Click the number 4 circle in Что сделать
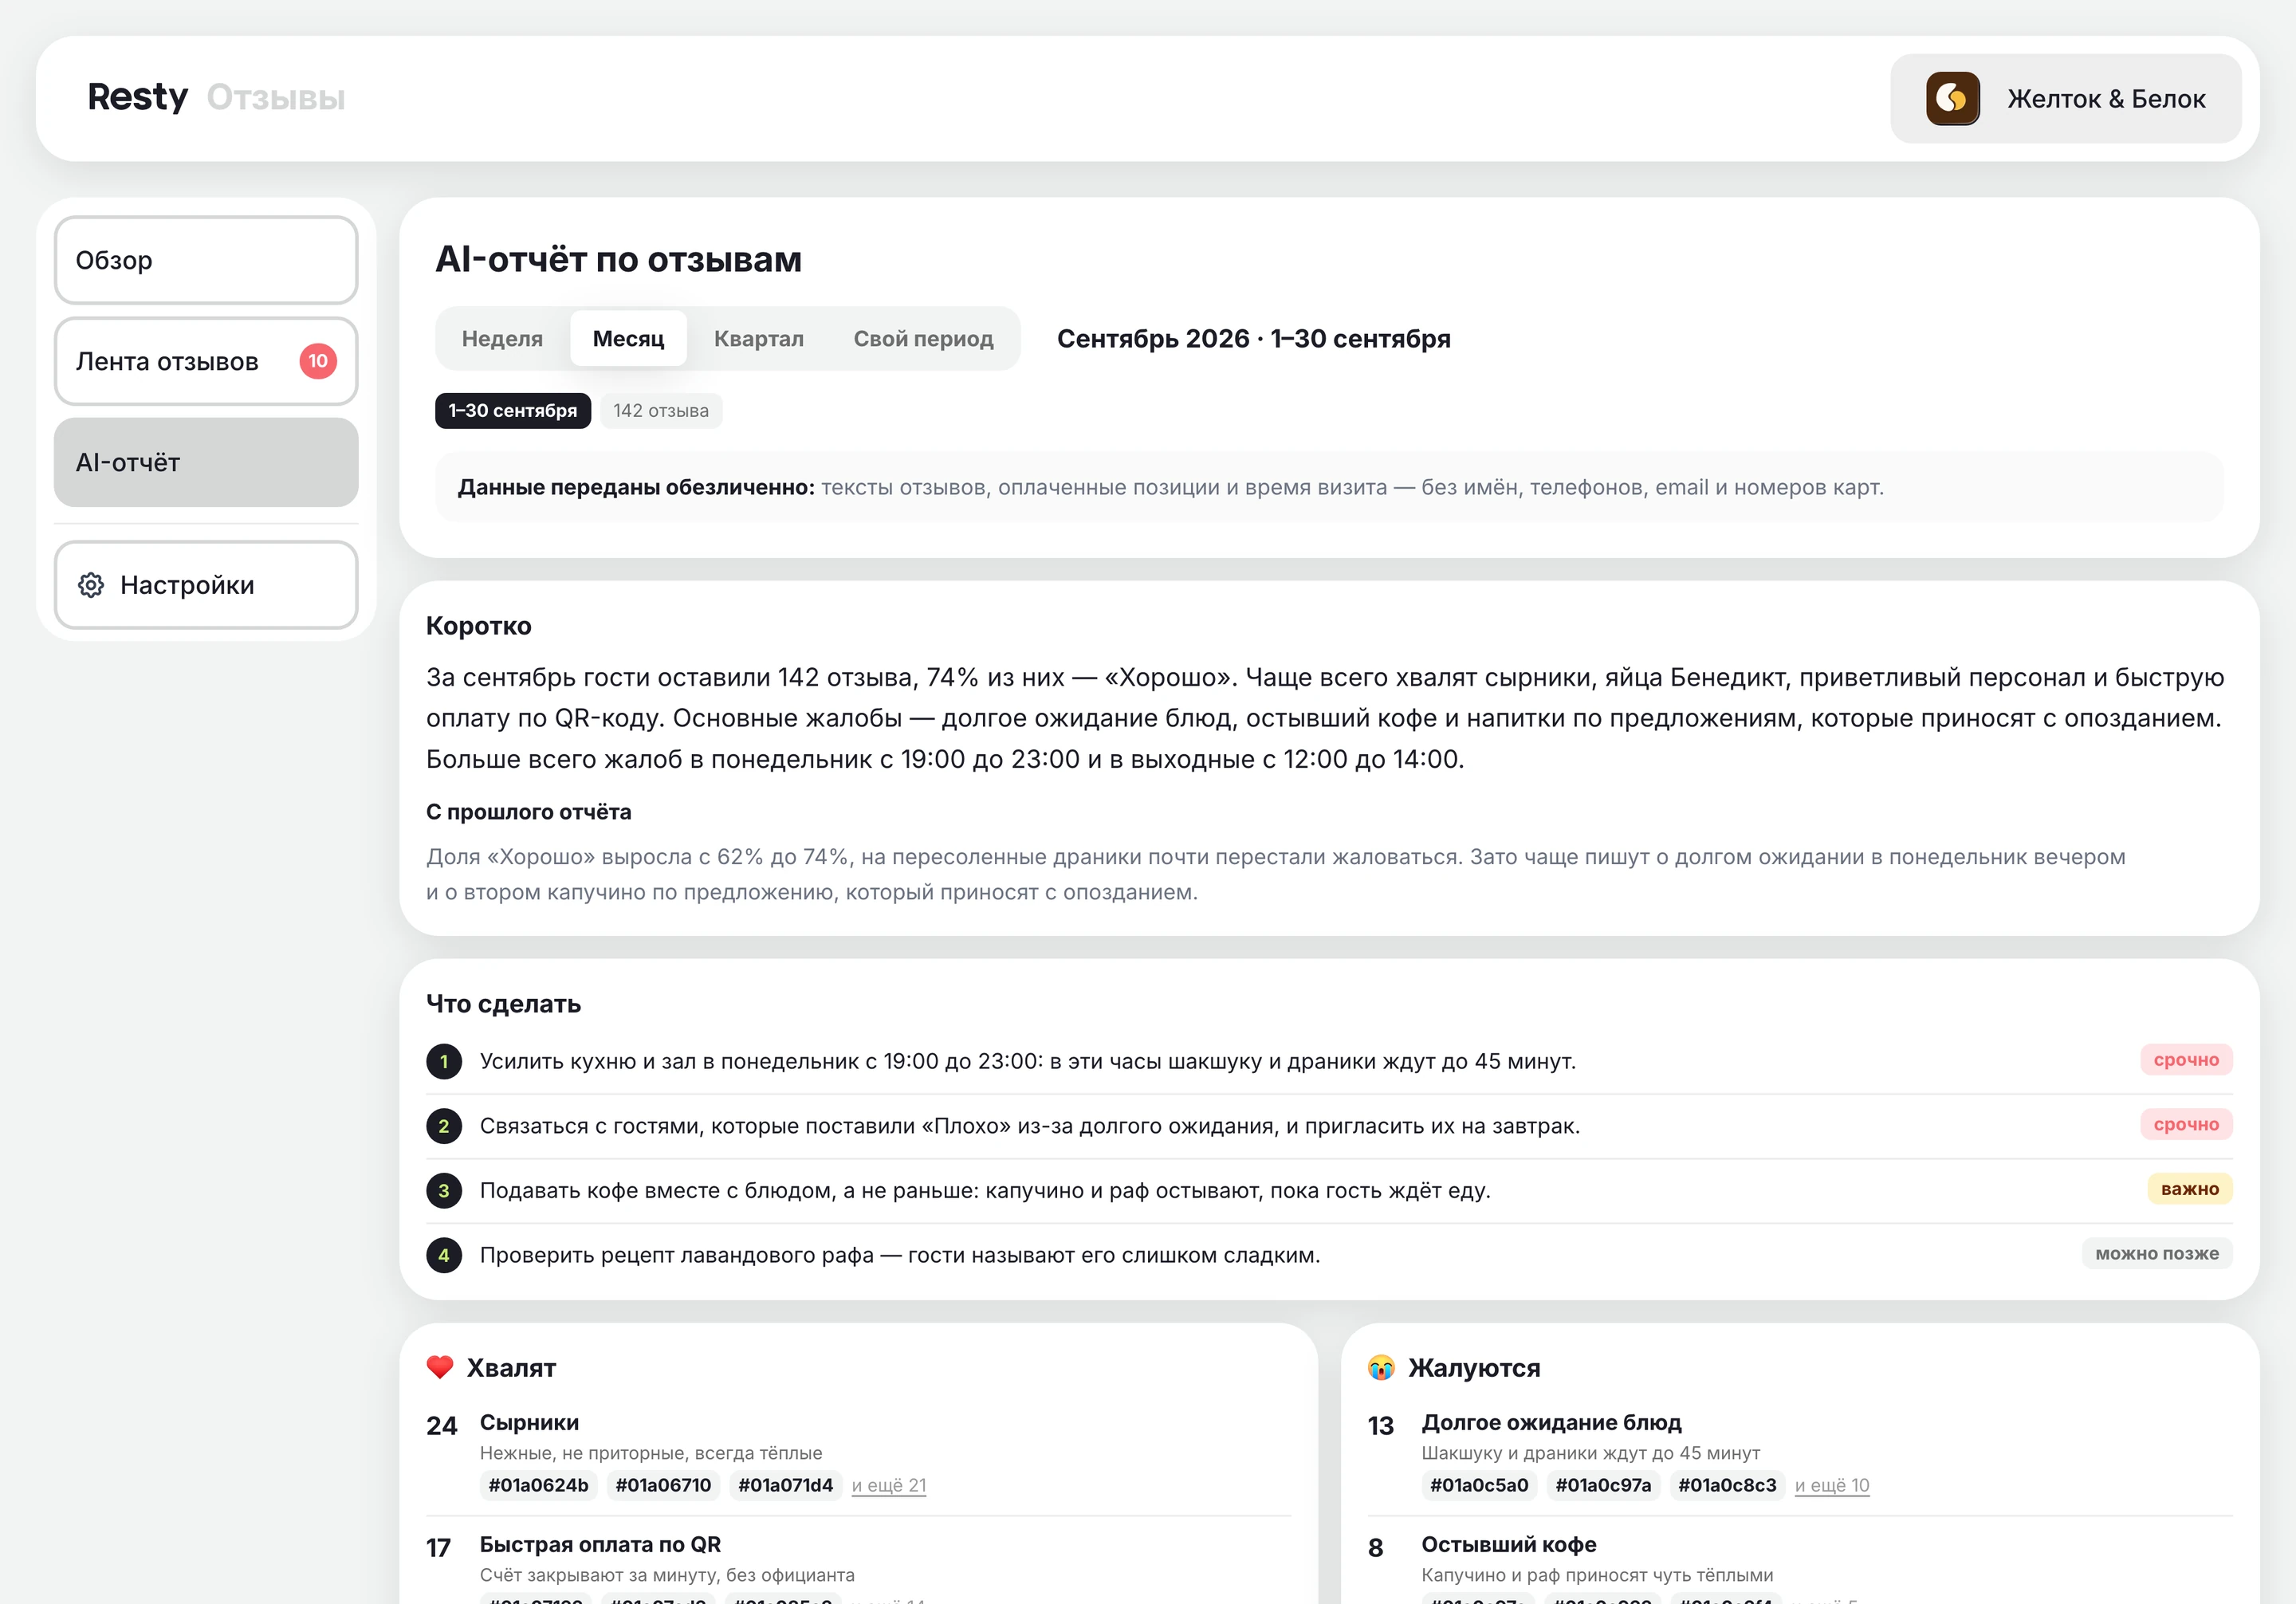This screenshot has width=2296, height=1604. [444, 1255]
